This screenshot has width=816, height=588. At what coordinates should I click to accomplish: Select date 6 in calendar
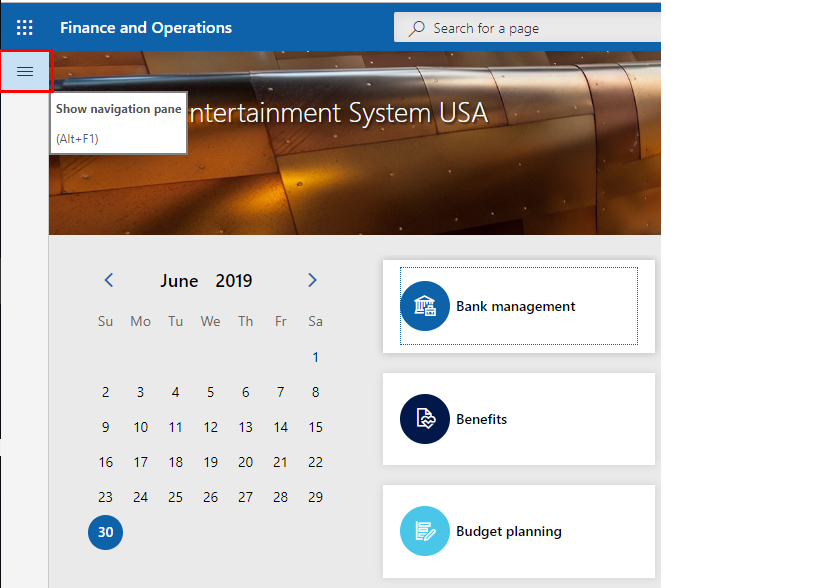pyautogui.click(x=246, y=392)
